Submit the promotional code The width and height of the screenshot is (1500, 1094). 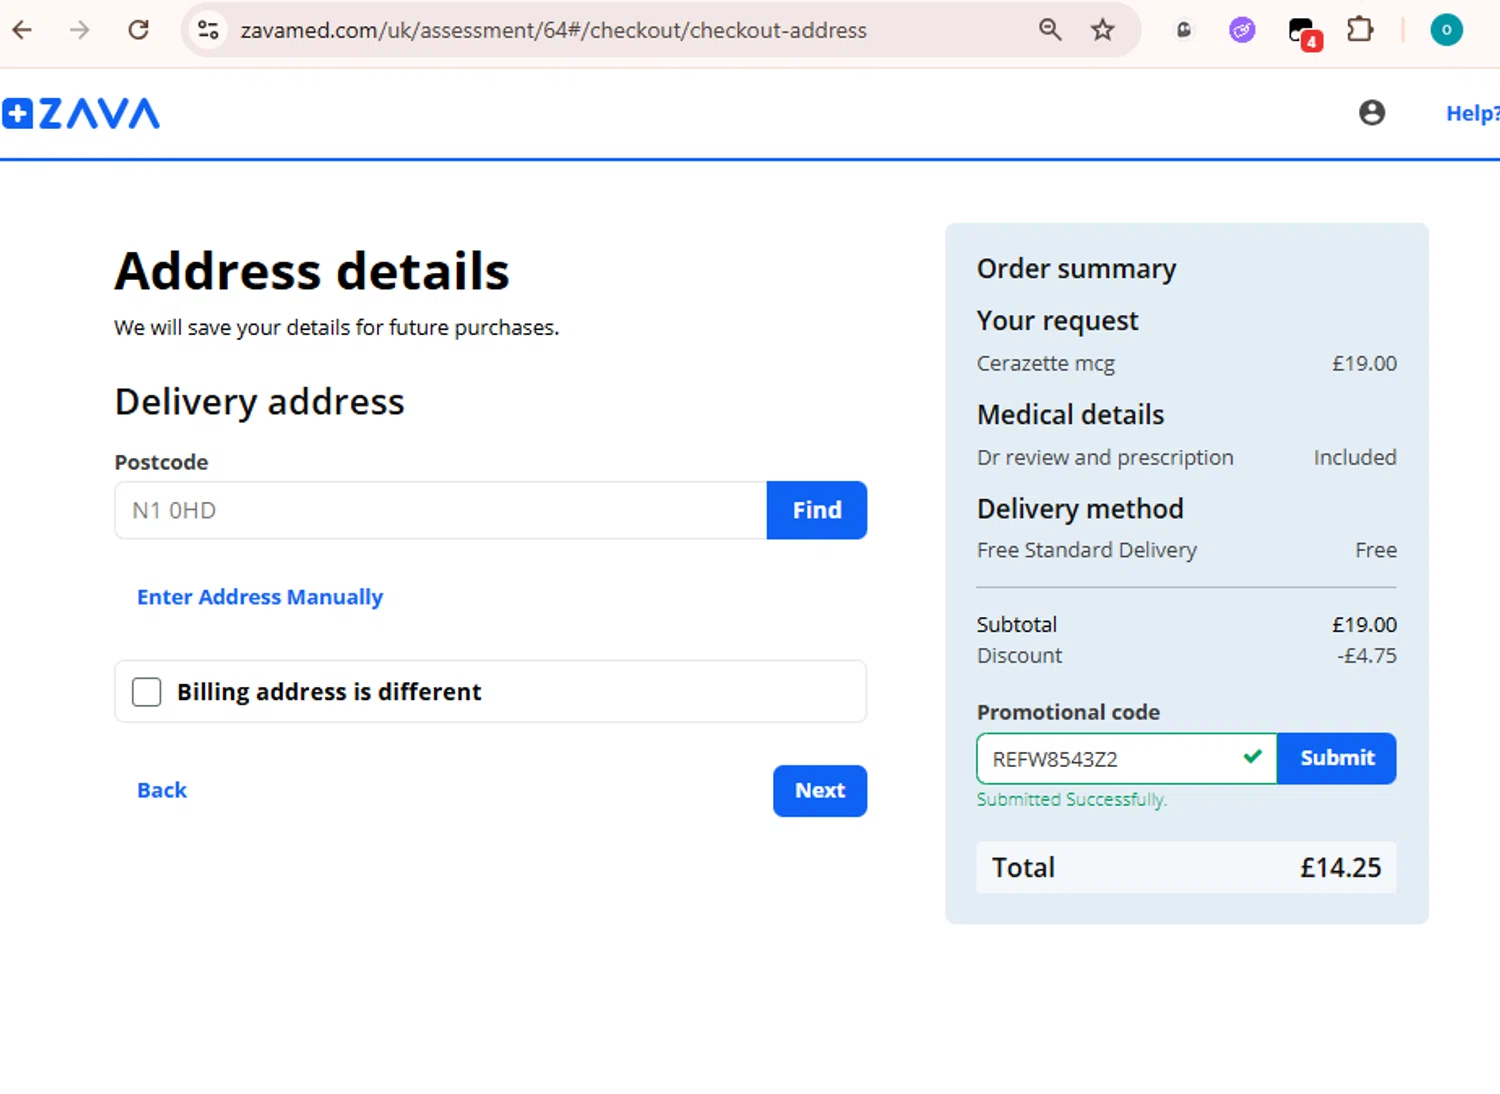coord(1337,758)
